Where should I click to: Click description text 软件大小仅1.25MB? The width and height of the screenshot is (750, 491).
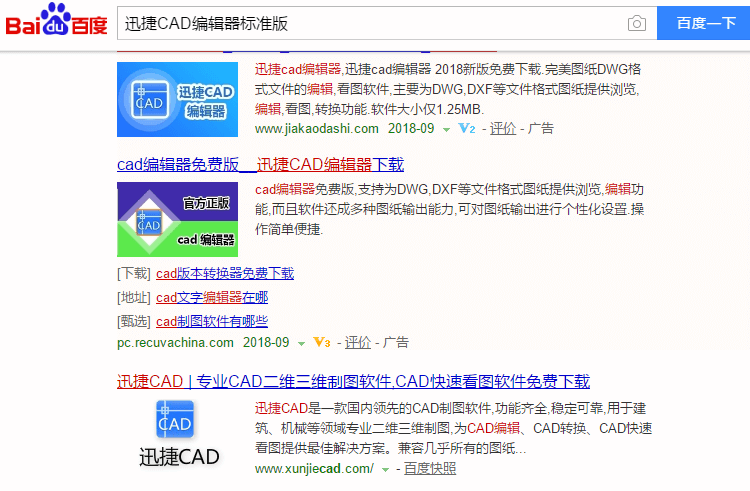428,109
